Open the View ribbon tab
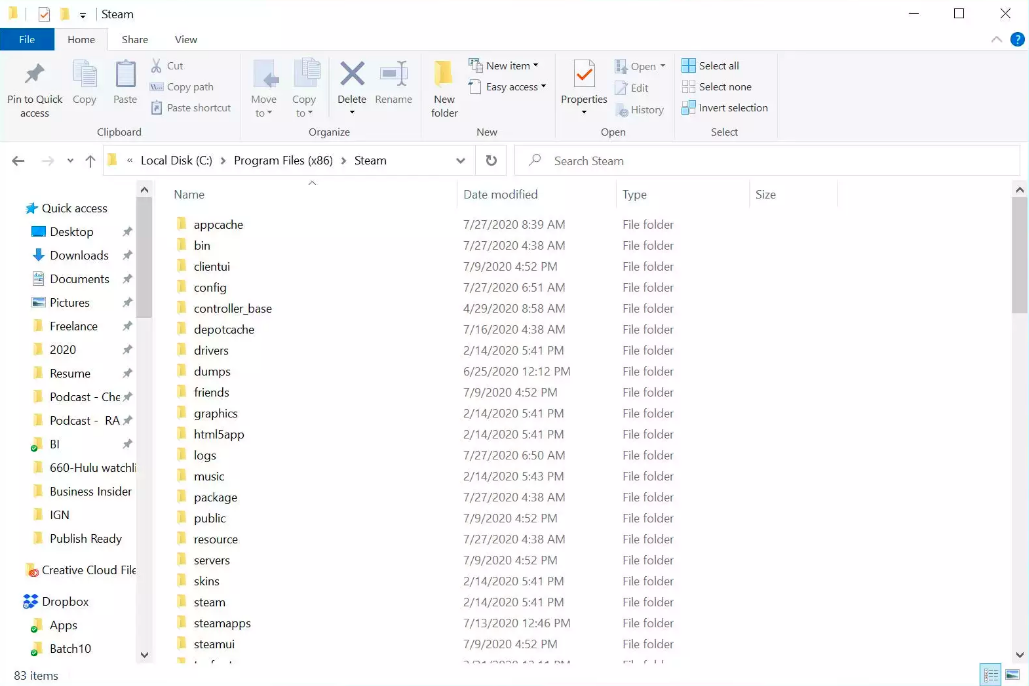This screenshot has width=1029, height=686. click(186, 40)
